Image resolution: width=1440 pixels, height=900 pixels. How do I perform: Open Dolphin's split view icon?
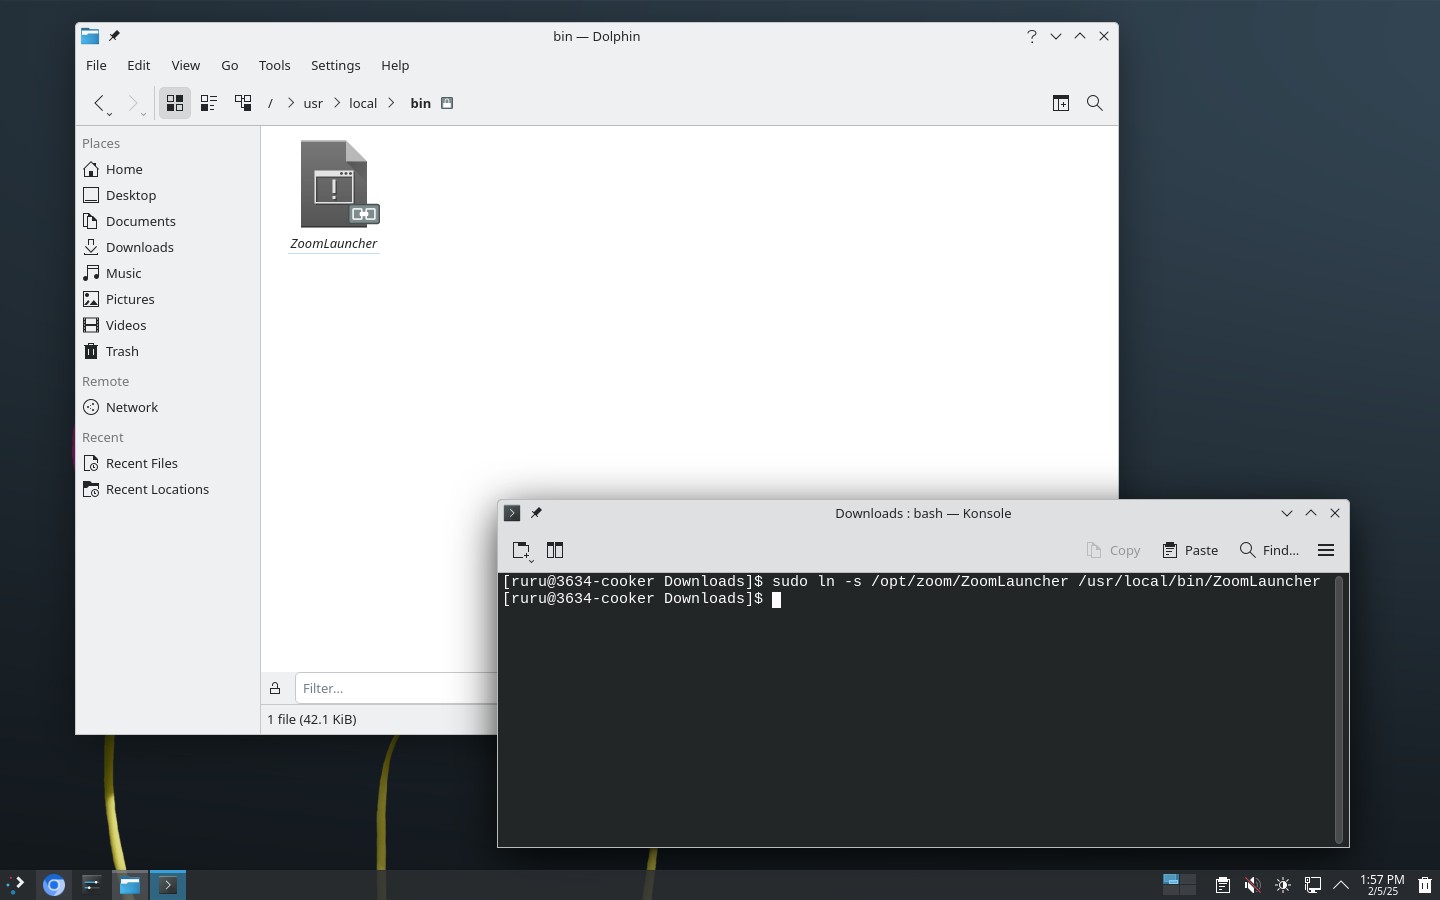coord(1061,103)
